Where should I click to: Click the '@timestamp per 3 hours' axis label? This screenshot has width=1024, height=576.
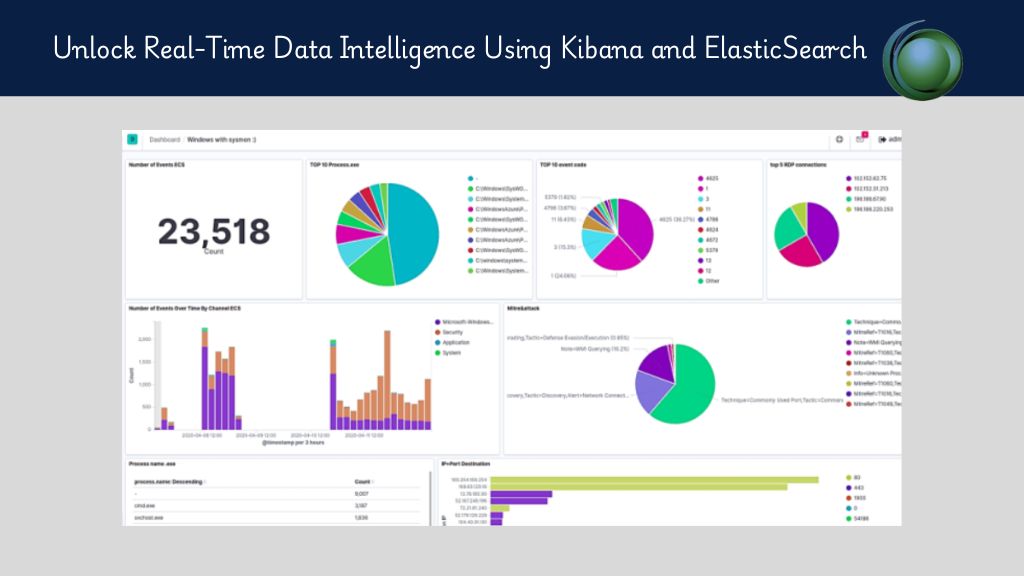293,443
